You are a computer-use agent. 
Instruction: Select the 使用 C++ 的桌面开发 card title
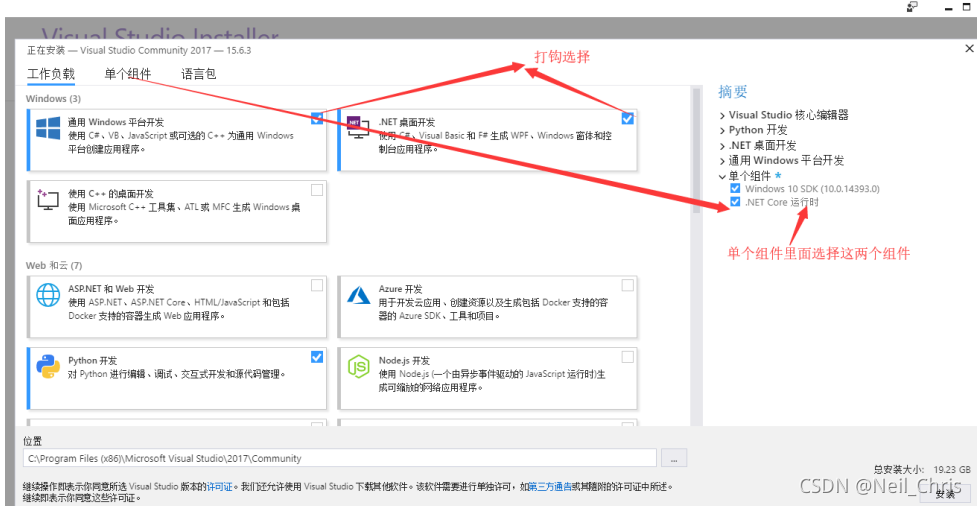111,193
